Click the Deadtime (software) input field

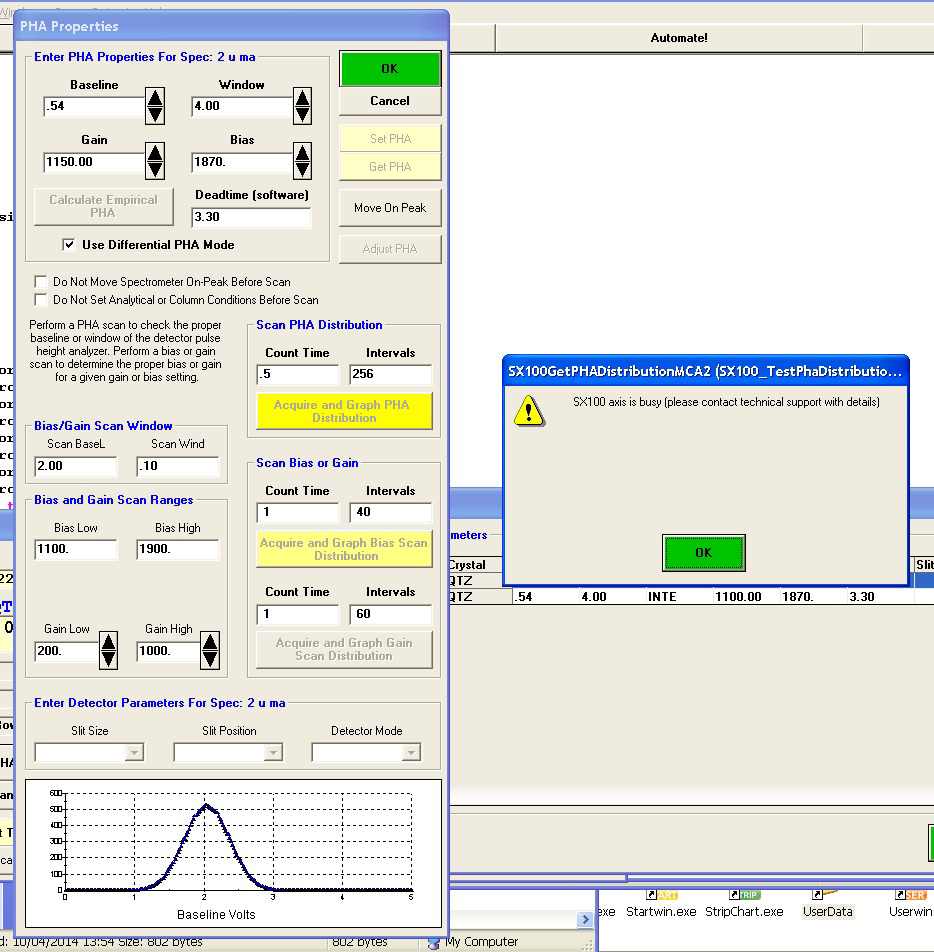click(251, 217)
